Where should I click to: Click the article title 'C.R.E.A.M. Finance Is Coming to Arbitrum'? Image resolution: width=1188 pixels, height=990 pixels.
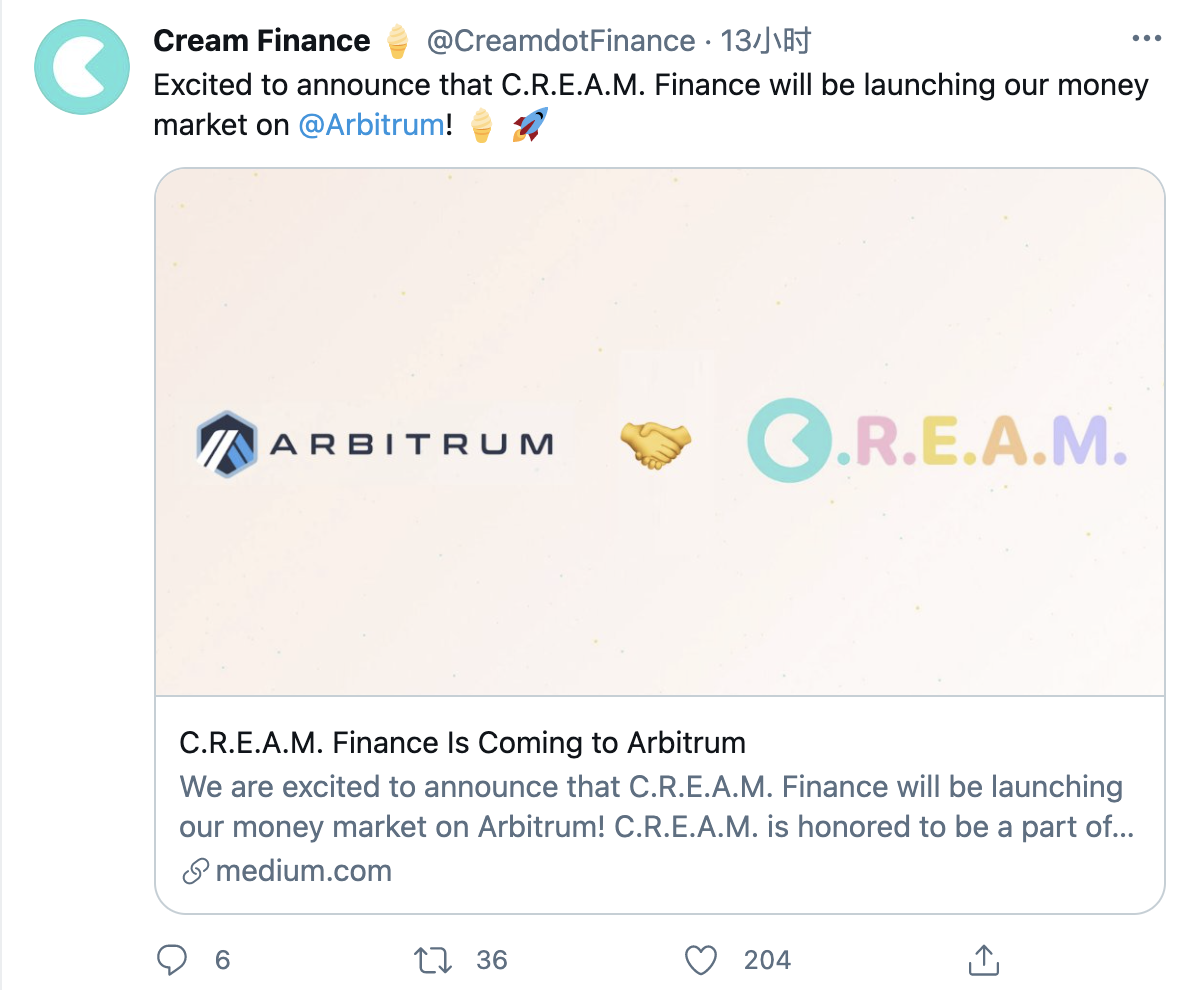(x=462, y=743)
